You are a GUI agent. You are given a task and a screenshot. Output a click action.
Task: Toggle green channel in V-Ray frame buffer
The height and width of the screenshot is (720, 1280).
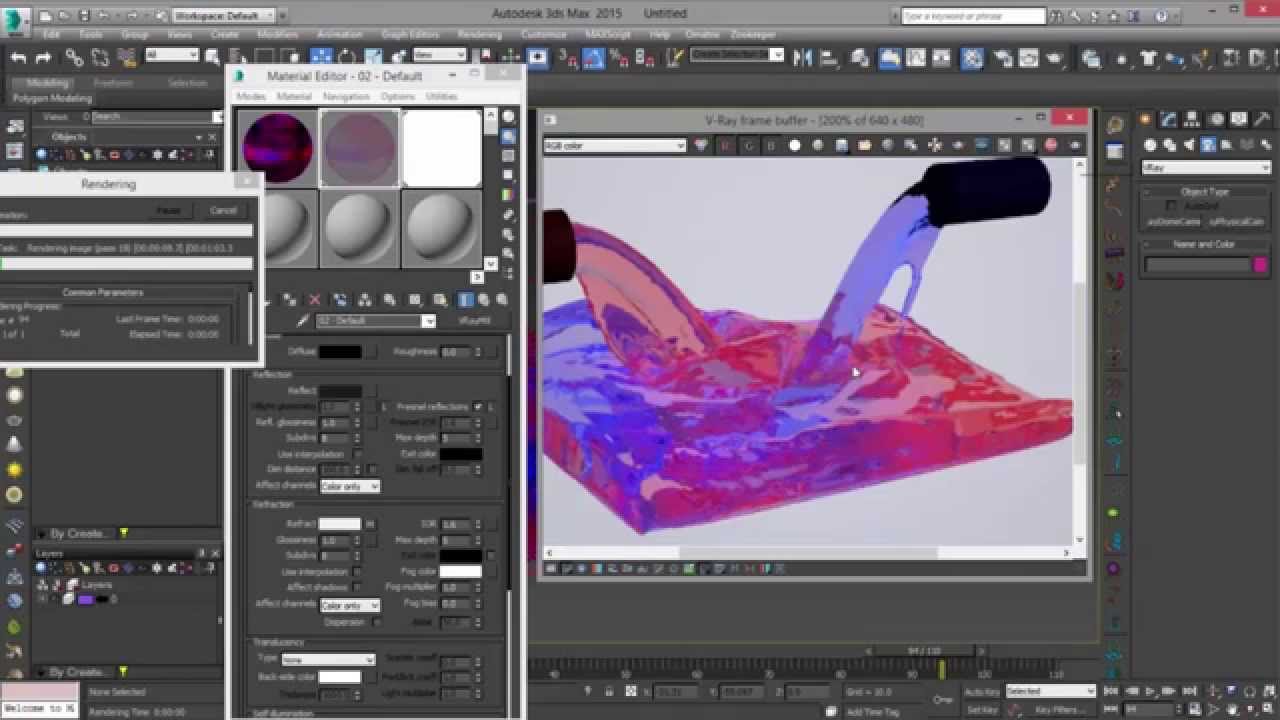click(748, 145)
